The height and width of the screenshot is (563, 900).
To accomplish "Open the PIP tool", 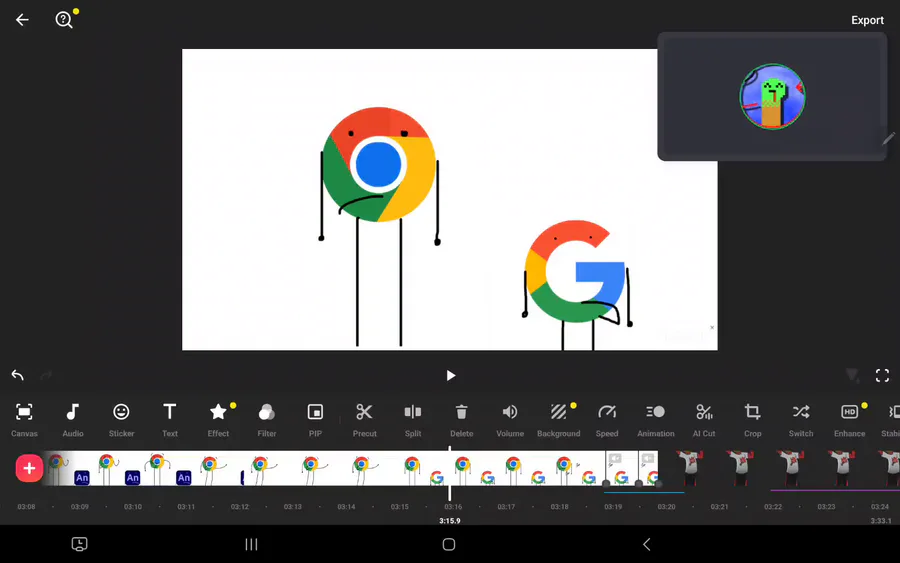I will click(315, 420).
